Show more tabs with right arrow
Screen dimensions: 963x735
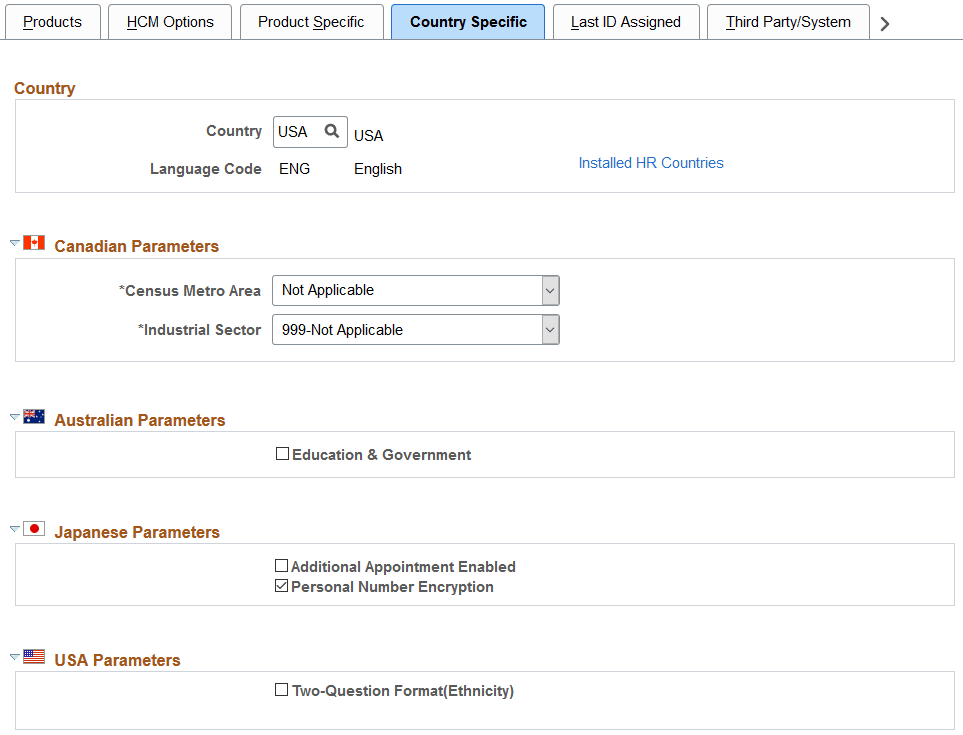pos(884,23)
